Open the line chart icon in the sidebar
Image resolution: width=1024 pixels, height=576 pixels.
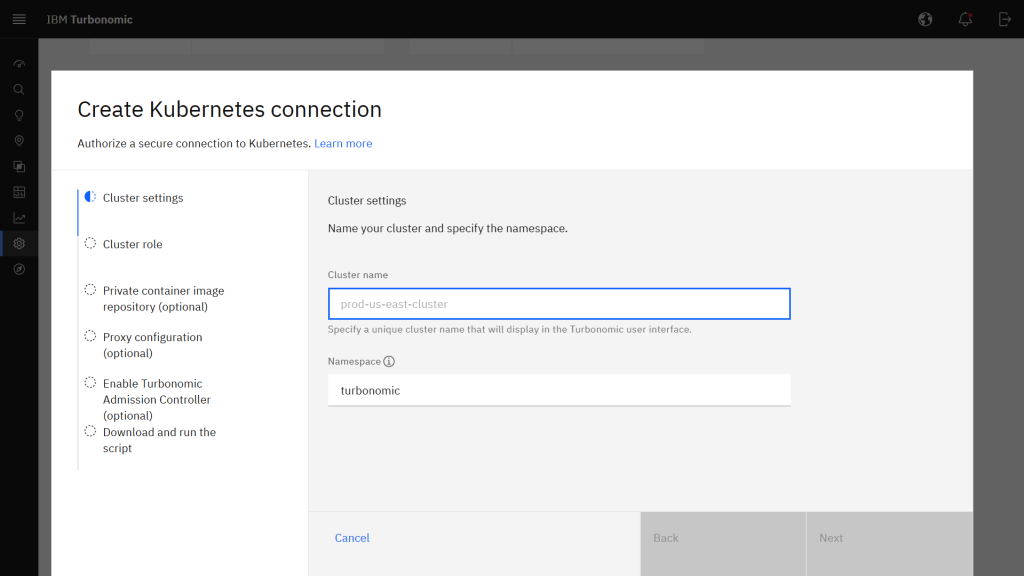[x=19, y=217]
